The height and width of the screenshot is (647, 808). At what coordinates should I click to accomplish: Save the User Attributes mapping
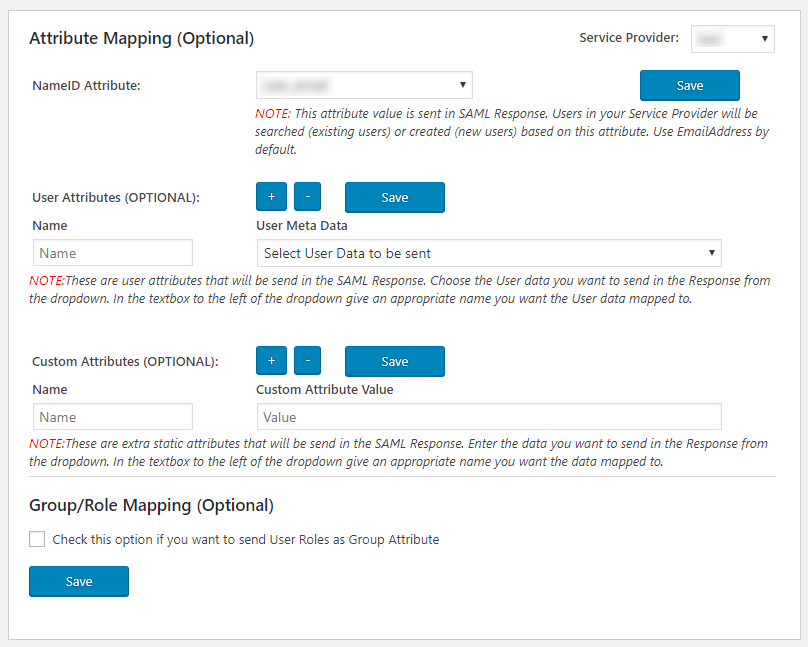(394, 196)
